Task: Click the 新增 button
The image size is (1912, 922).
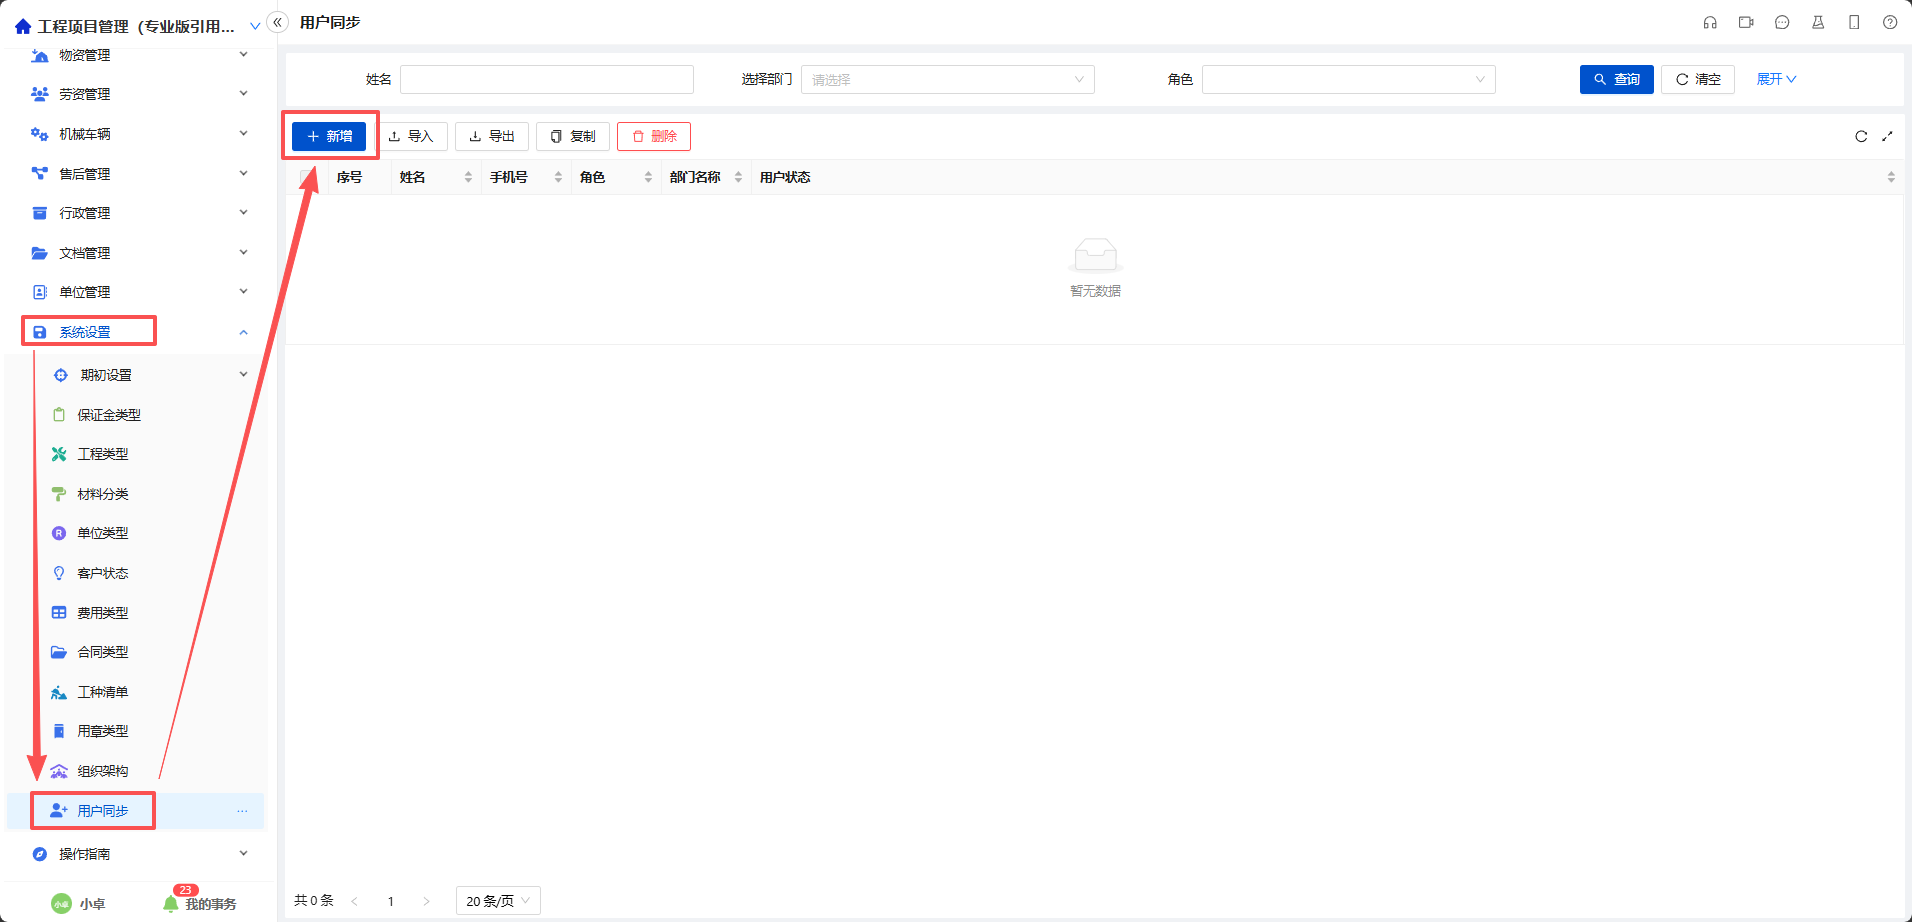Action: tap(329, 136)
